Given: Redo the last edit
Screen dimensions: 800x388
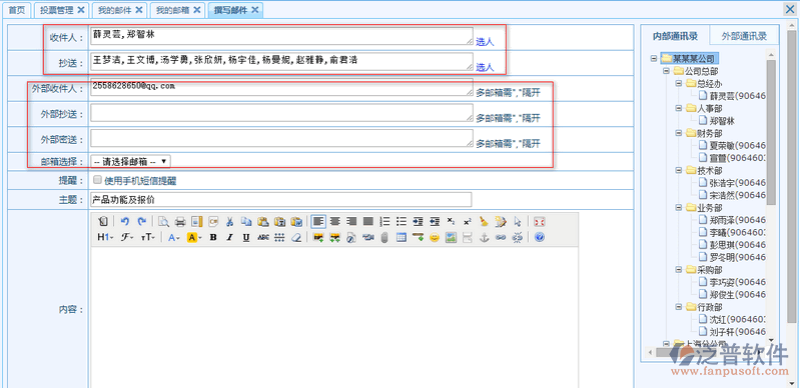Looking at the screenshot, I should [142, 221].
